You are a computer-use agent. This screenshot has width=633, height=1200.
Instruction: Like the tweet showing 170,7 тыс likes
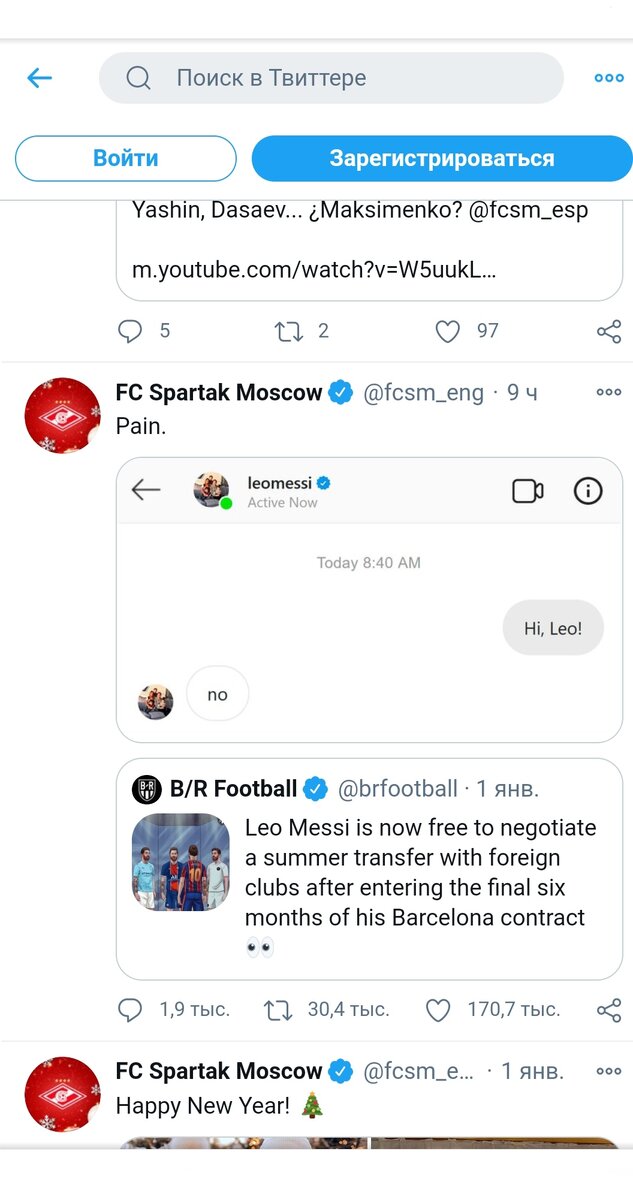437,1009
